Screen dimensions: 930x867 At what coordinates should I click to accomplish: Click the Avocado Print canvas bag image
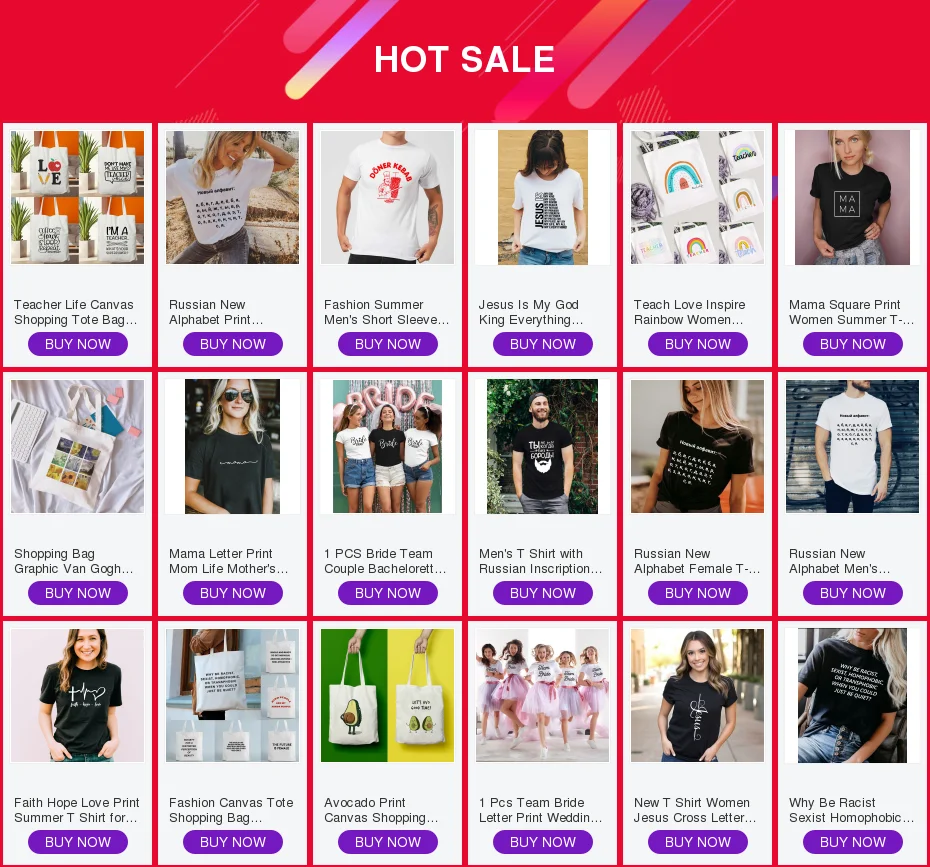click(387, 696)
